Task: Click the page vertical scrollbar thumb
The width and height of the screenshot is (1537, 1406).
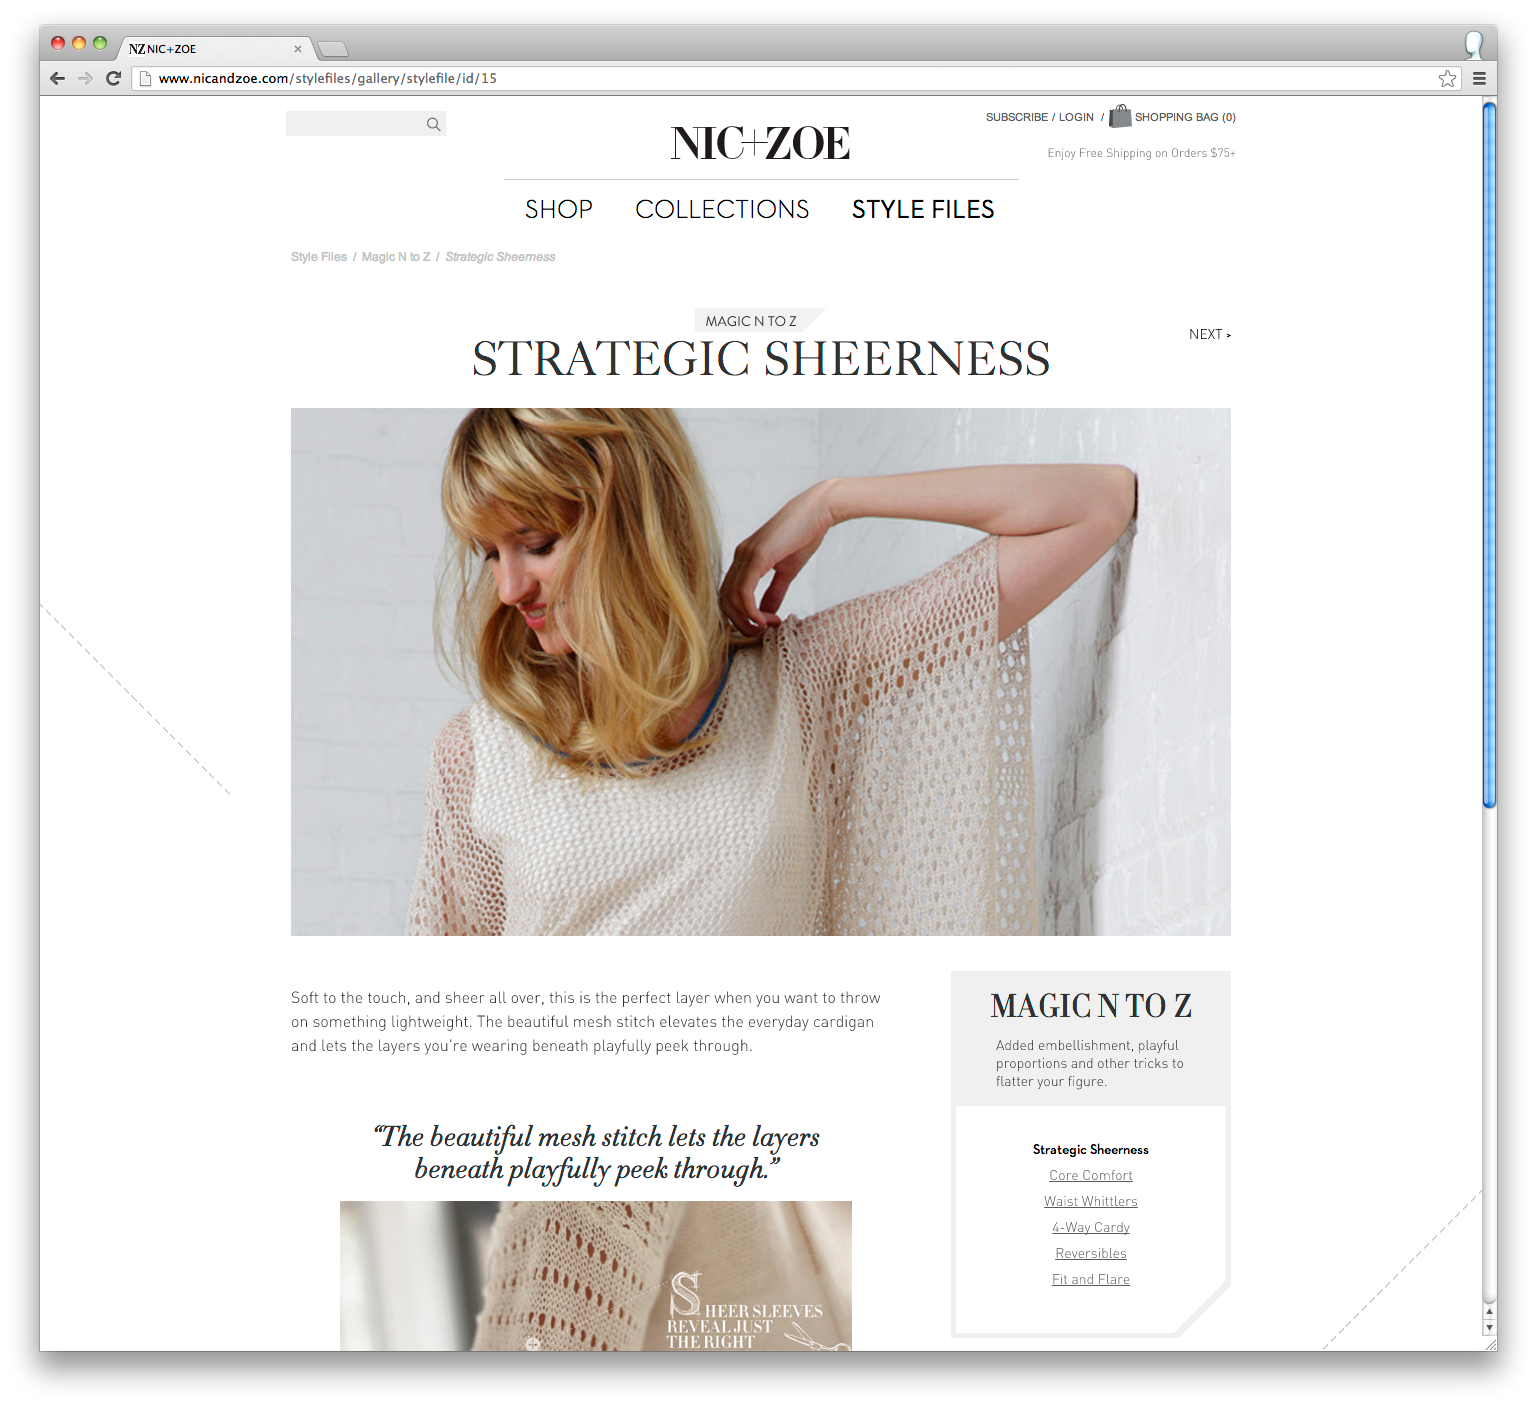Action: click(1489, 455)
